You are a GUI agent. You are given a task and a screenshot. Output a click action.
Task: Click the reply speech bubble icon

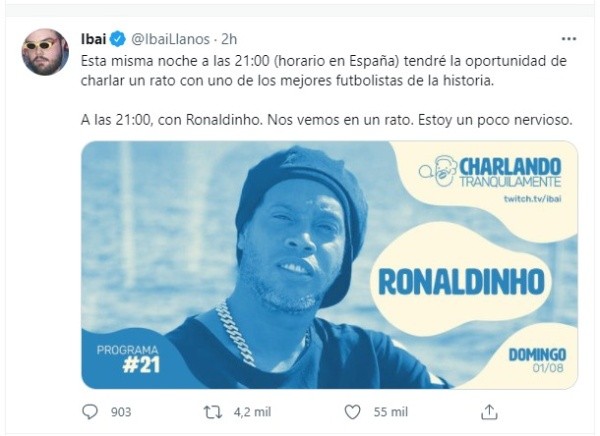(90, 411)
